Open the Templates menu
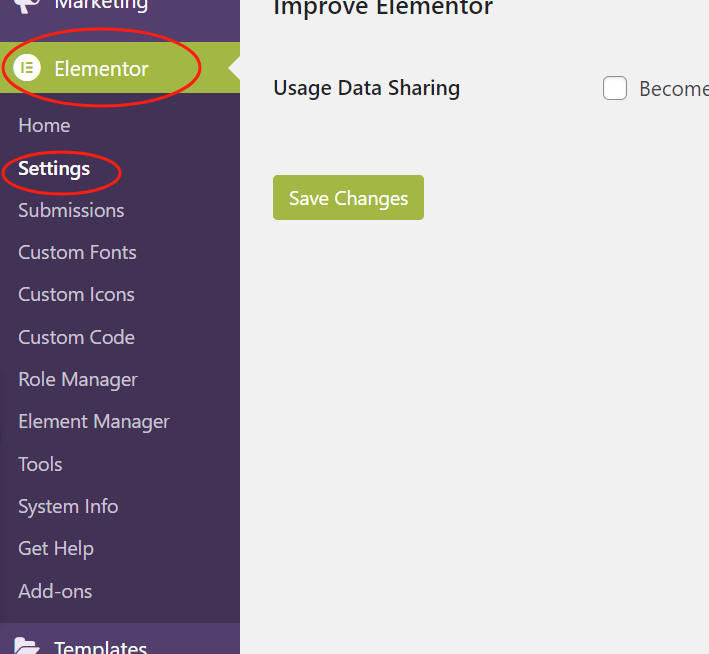Image resolution: width=709 pixels, height=654 pixels. [x=100, y=646]
